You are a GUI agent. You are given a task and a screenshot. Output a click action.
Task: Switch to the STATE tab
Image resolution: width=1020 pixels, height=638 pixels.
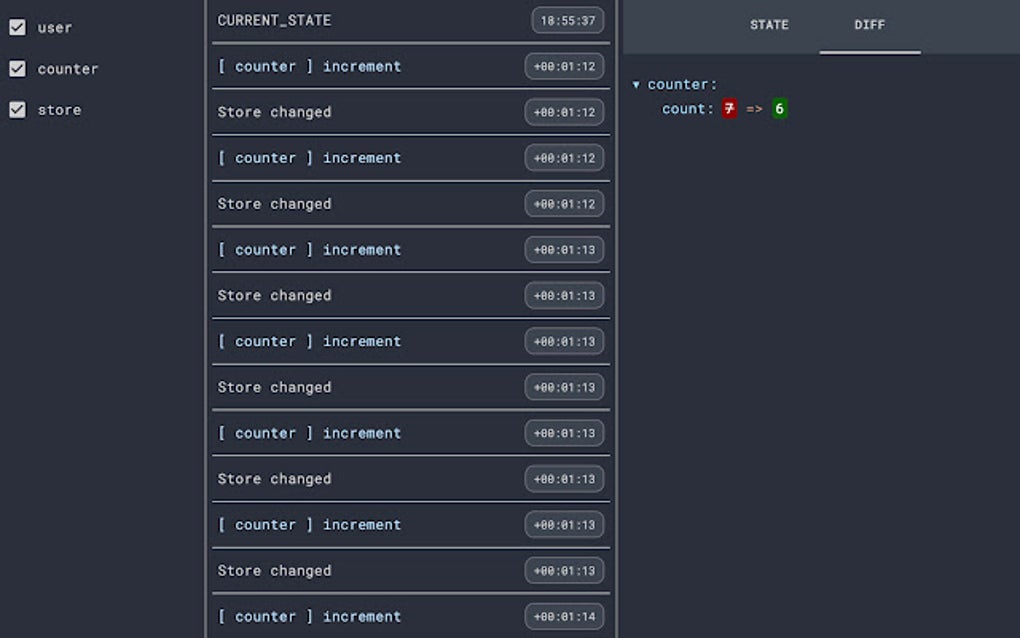tap(769, 25)
